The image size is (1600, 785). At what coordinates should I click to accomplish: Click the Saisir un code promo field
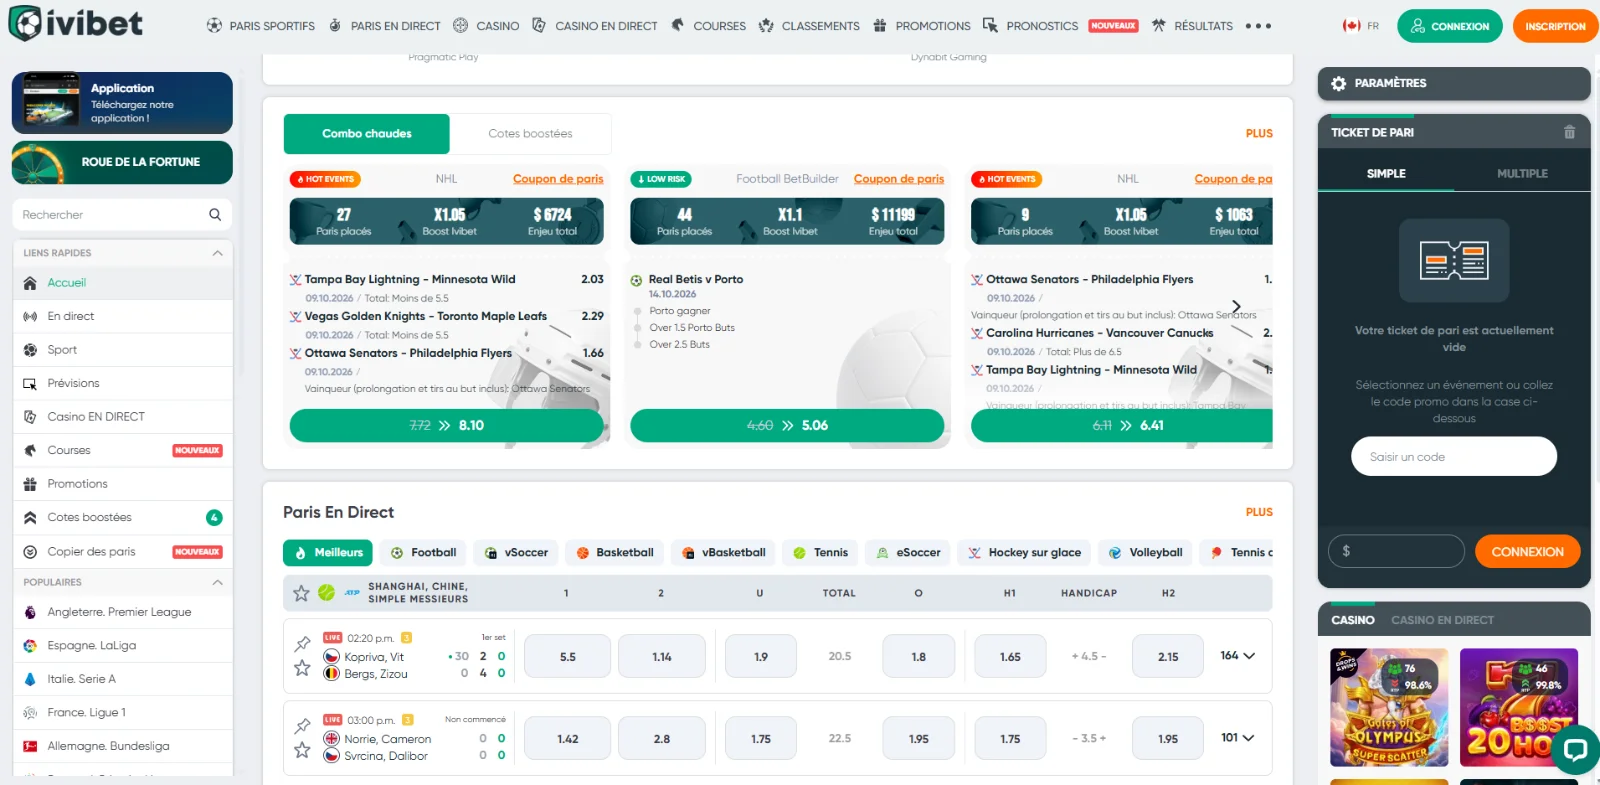pos(1454,457)
